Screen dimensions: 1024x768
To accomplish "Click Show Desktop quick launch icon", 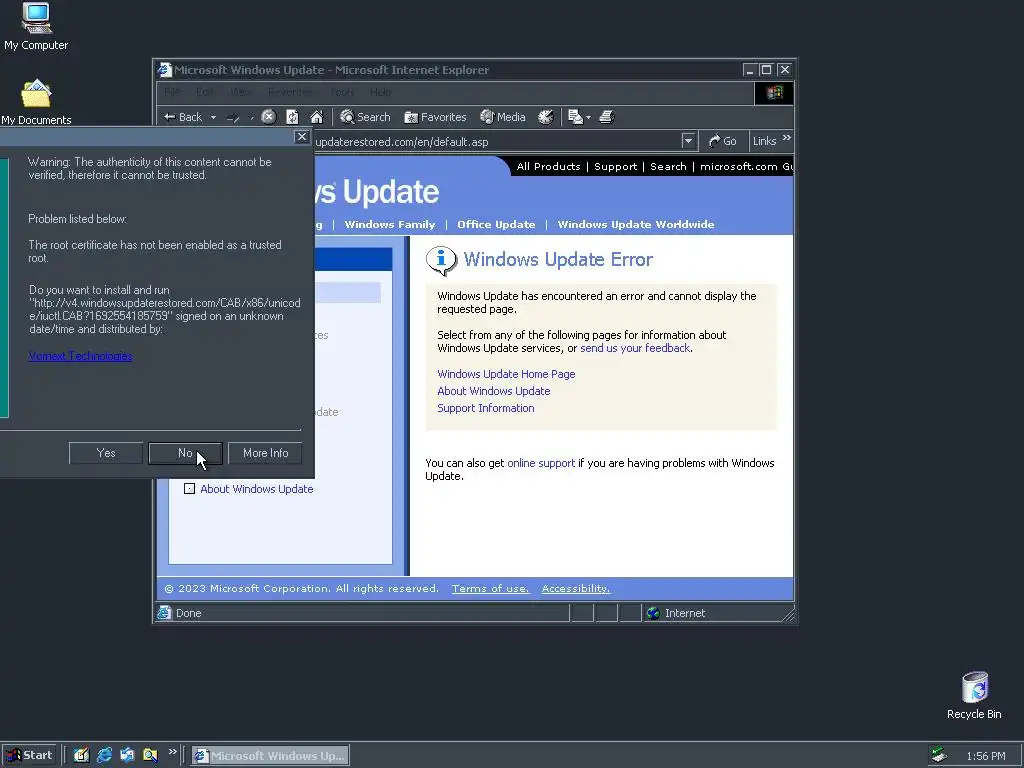I will [81, 756].
